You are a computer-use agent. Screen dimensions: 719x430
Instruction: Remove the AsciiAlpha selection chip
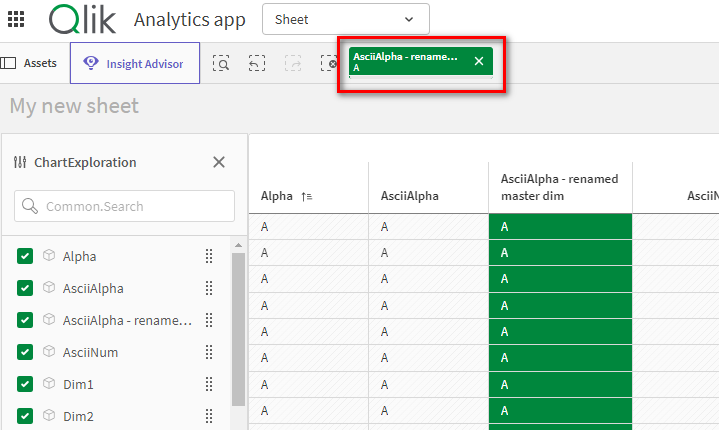point(479,62)
